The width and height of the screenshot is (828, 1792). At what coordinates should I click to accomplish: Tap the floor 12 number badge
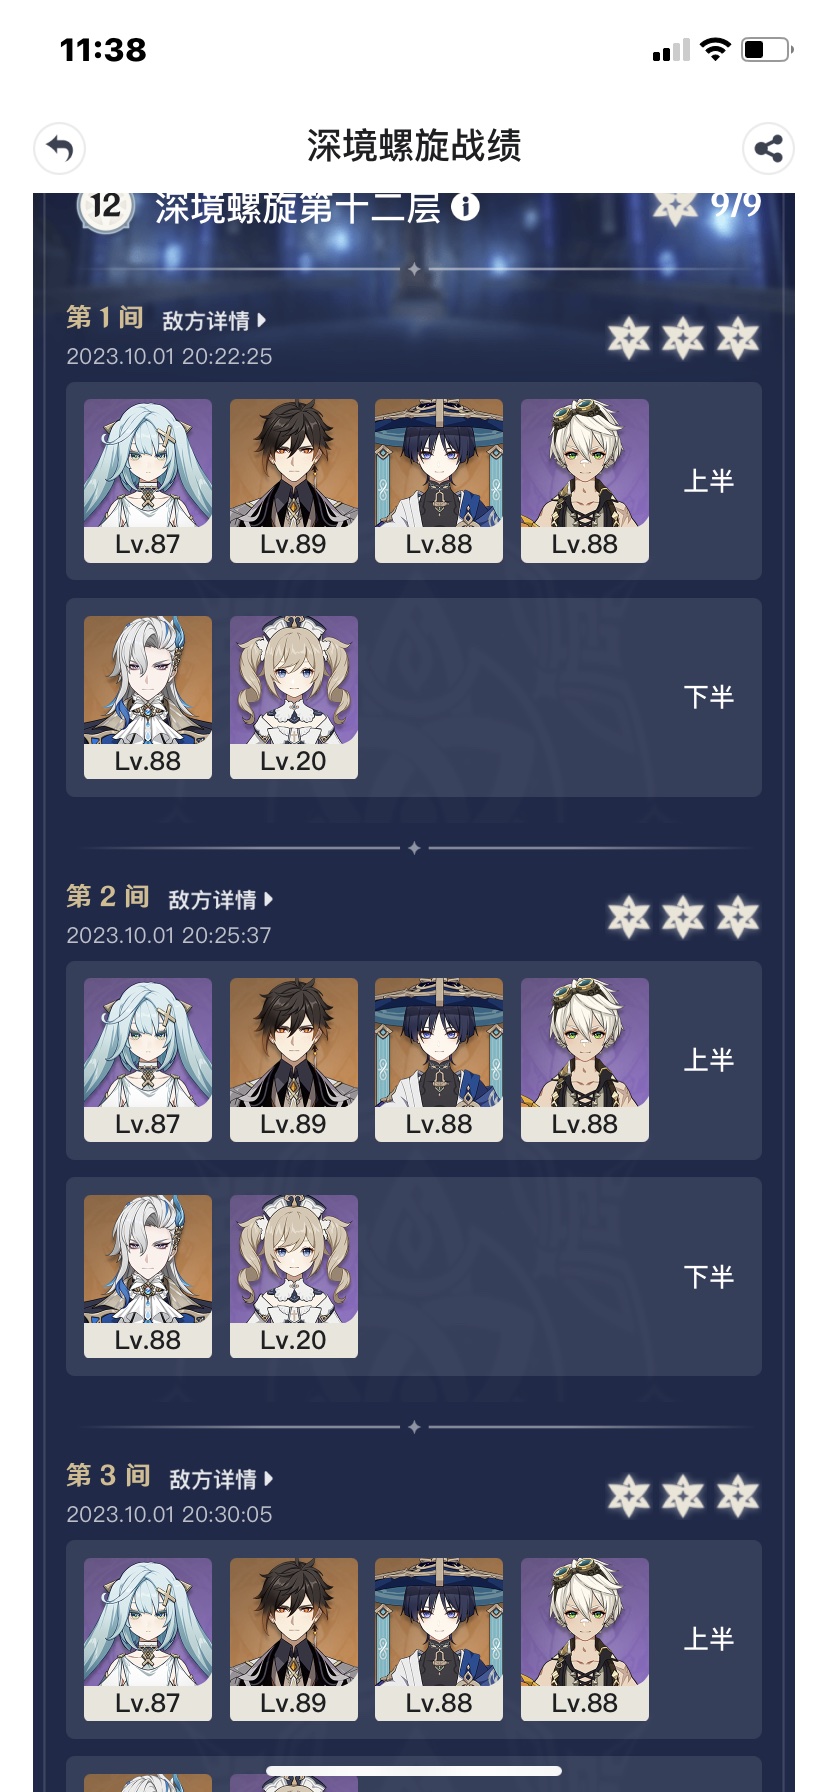click(x=106, y=207)
